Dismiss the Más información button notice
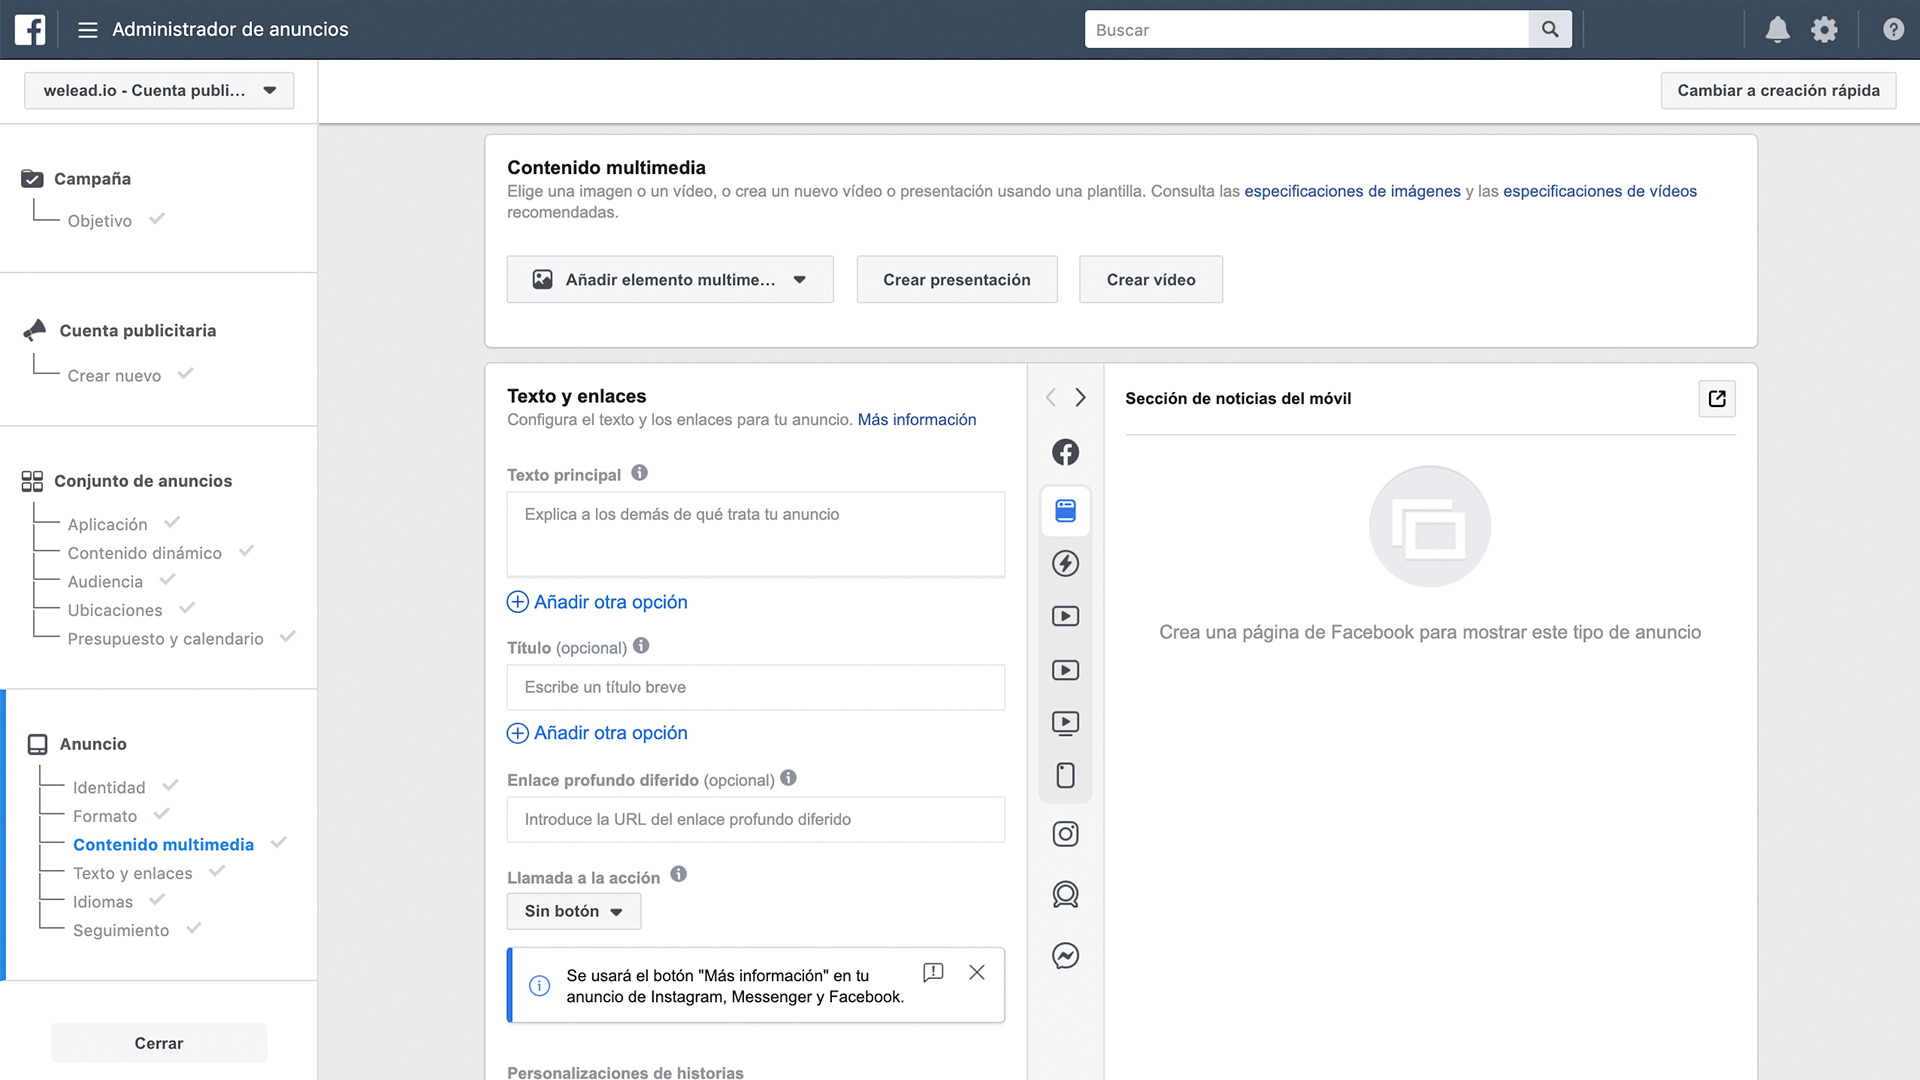This screenshot has height=1080, width=1920. pyautogui.click(x=977, y=973)
